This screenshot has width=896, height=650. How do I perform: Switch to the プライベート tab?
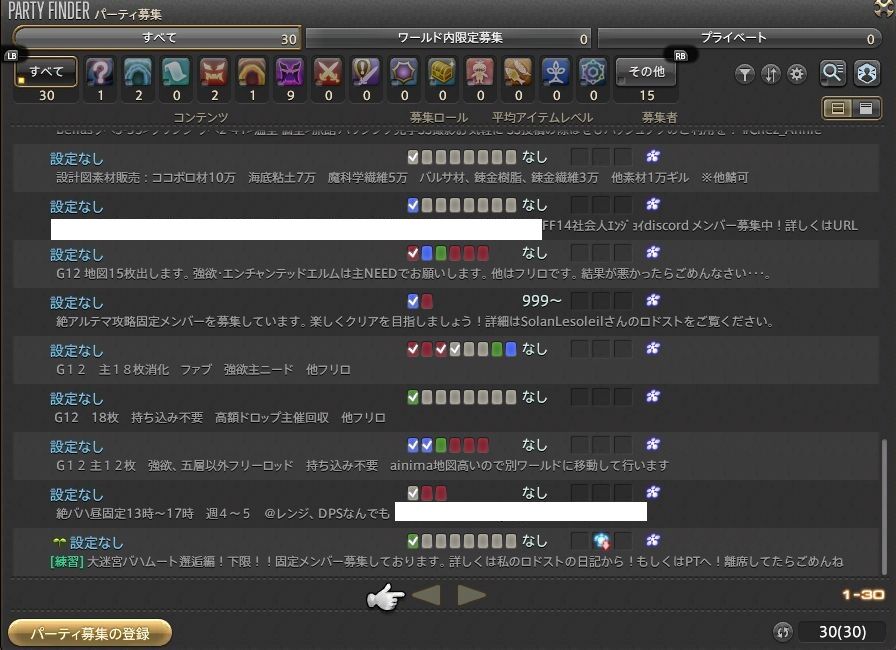pyautogui.click(x=739, y=38)
